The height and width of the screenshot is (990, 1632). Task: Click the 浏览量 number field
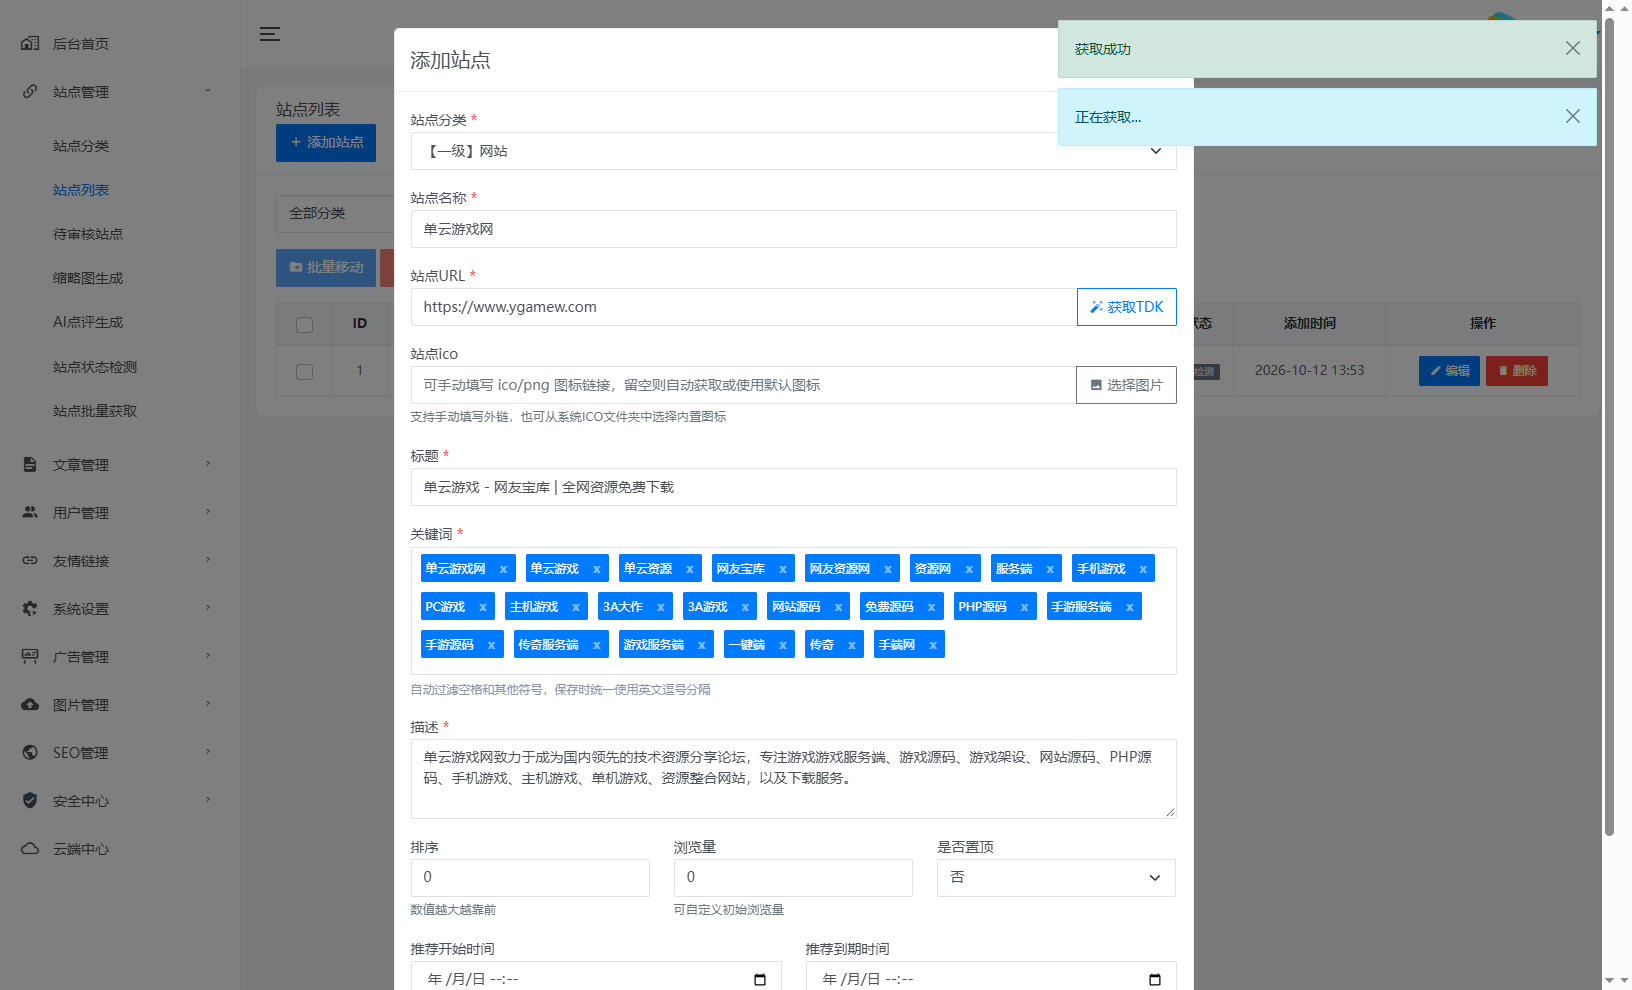pos(793,877)
